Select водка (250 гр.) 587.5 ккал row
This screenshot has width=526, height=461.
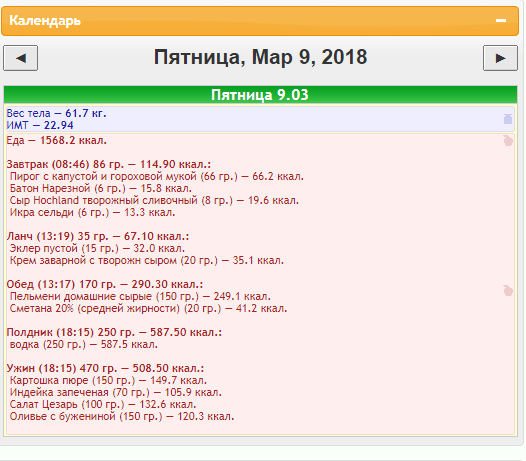tap(84, 345)
